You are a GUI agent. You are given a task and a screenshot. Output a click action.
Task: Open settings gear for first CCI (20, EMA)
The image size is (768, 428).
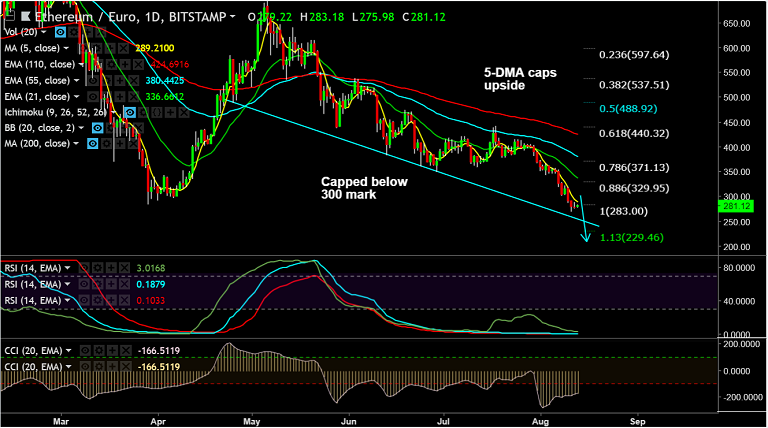99,351
